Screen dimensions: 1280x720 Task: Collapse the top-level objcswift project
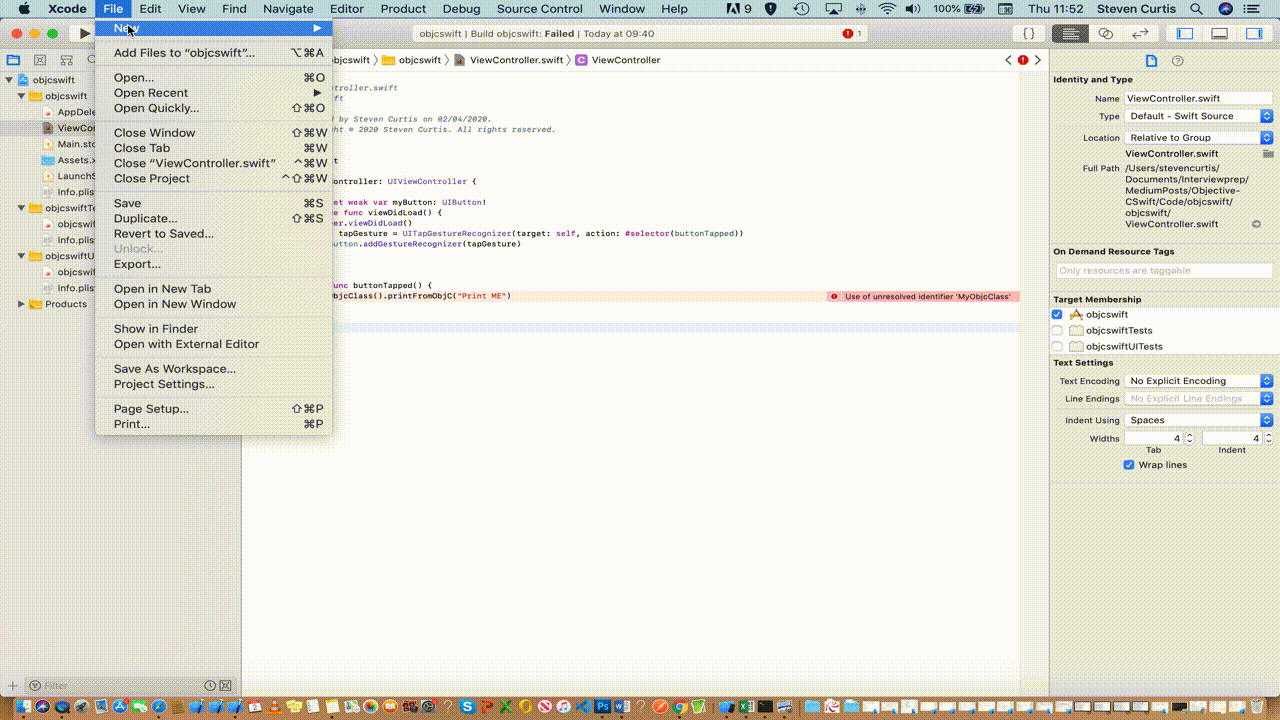pos(10,80)
